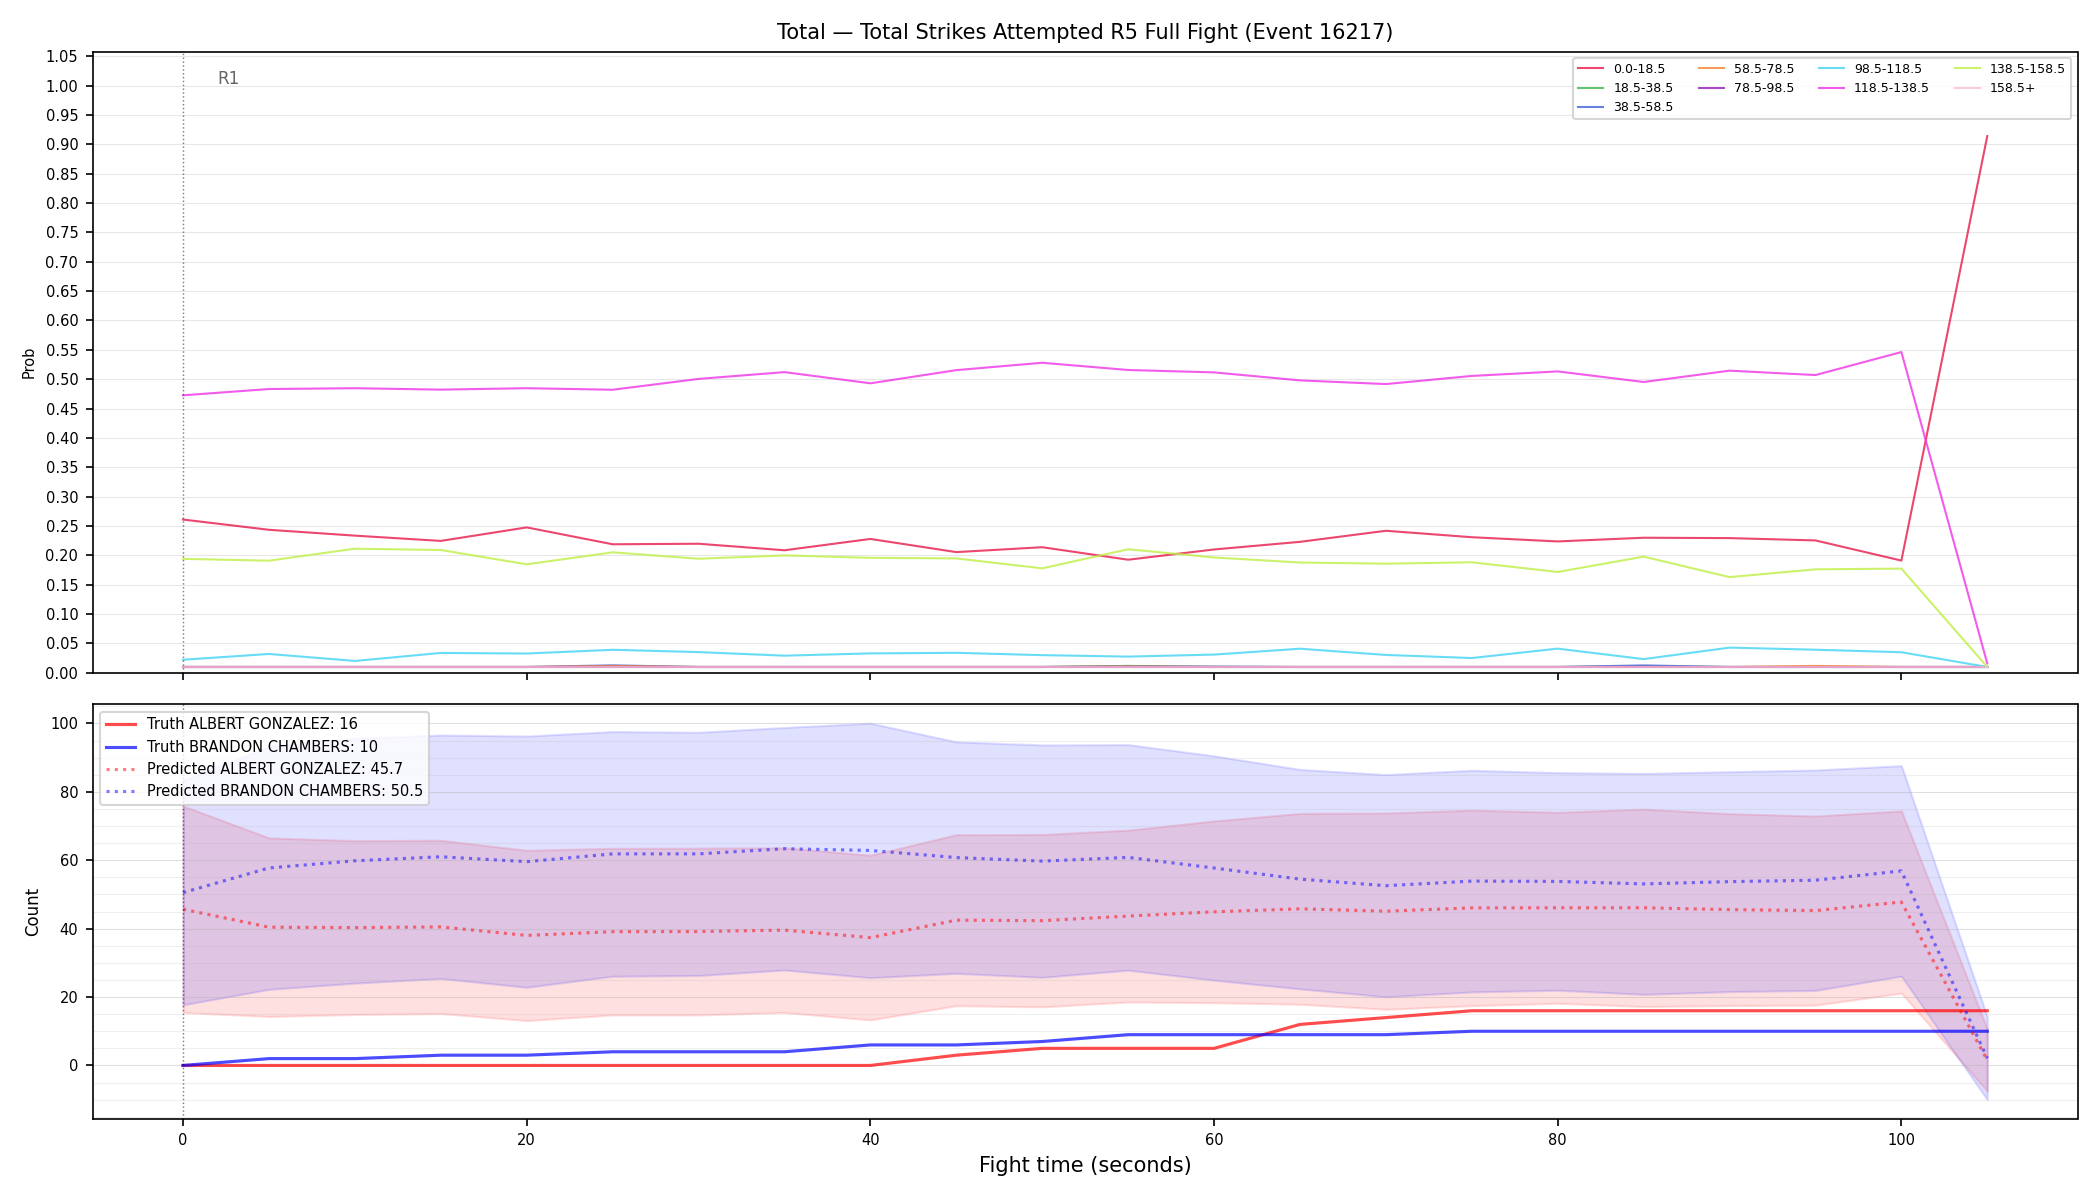The height and width of the screenshot is (1200, 2100).
Task: Click the Prob y-axis label
Action: (29, 363)
